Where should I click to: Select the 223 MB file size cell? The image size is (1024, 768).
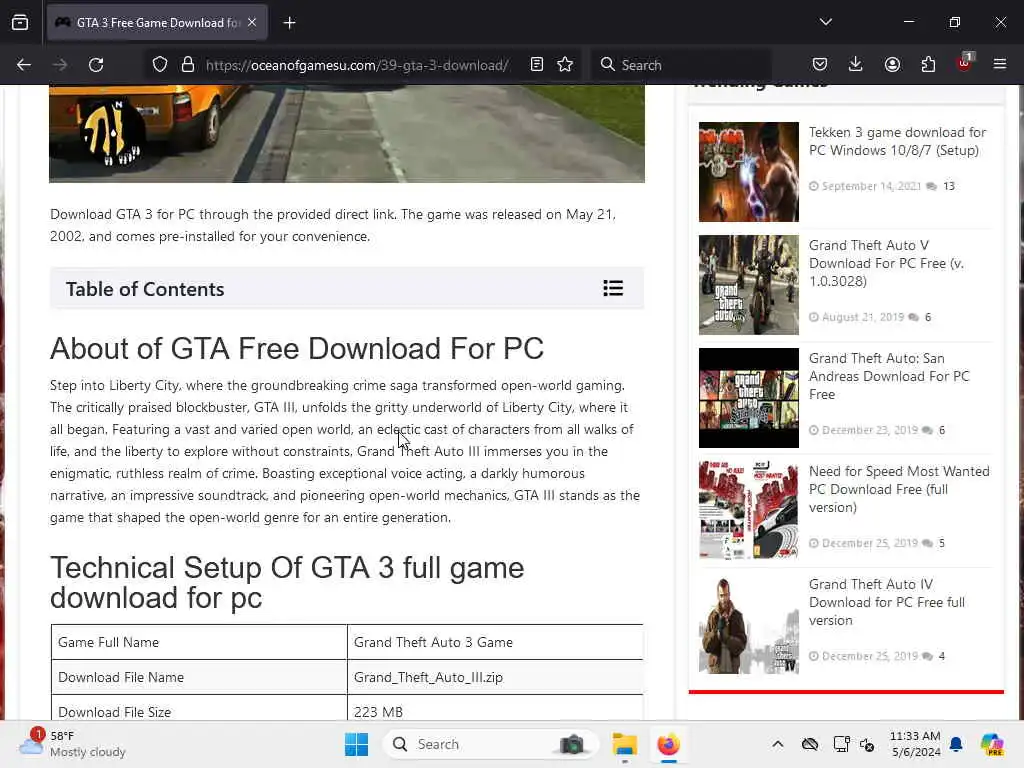495,709
